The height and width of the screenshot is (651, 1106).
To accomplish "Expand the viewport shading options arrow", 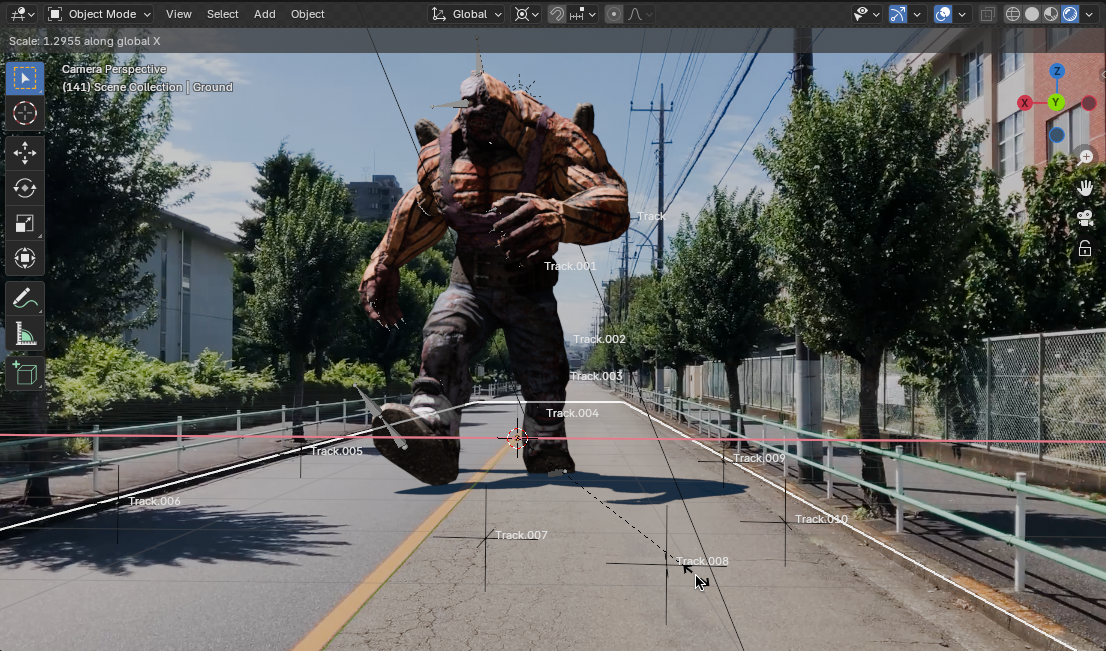I will 1090,14.
